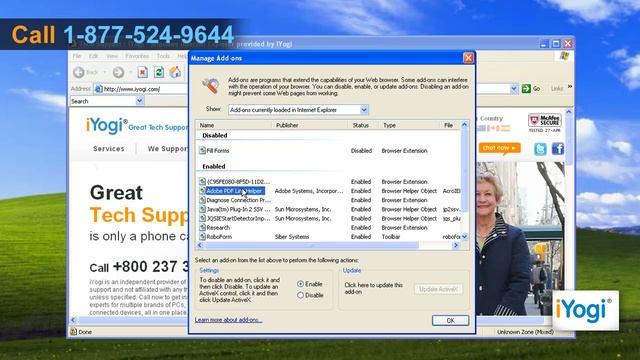Click OK in Manage Add-ons dialog
640x360 pixels.
click(x=450, y=320)
